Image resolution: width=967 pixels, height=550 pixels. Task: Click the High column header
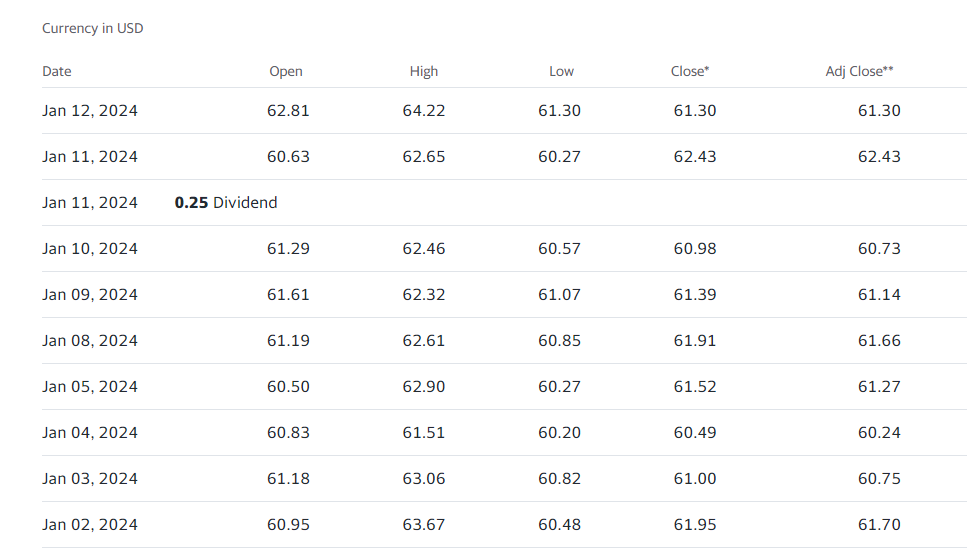tap(424, 71)
